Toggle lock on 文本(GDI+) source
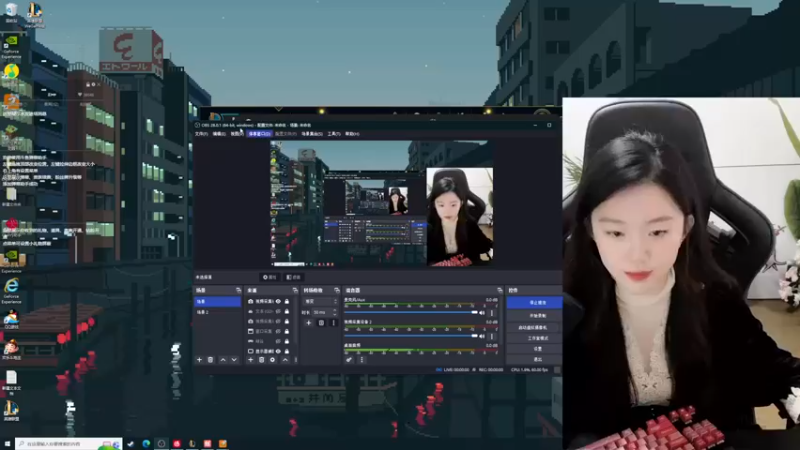Image resolution: width=800 pixels, height=450 pixels. click(287, 311)
